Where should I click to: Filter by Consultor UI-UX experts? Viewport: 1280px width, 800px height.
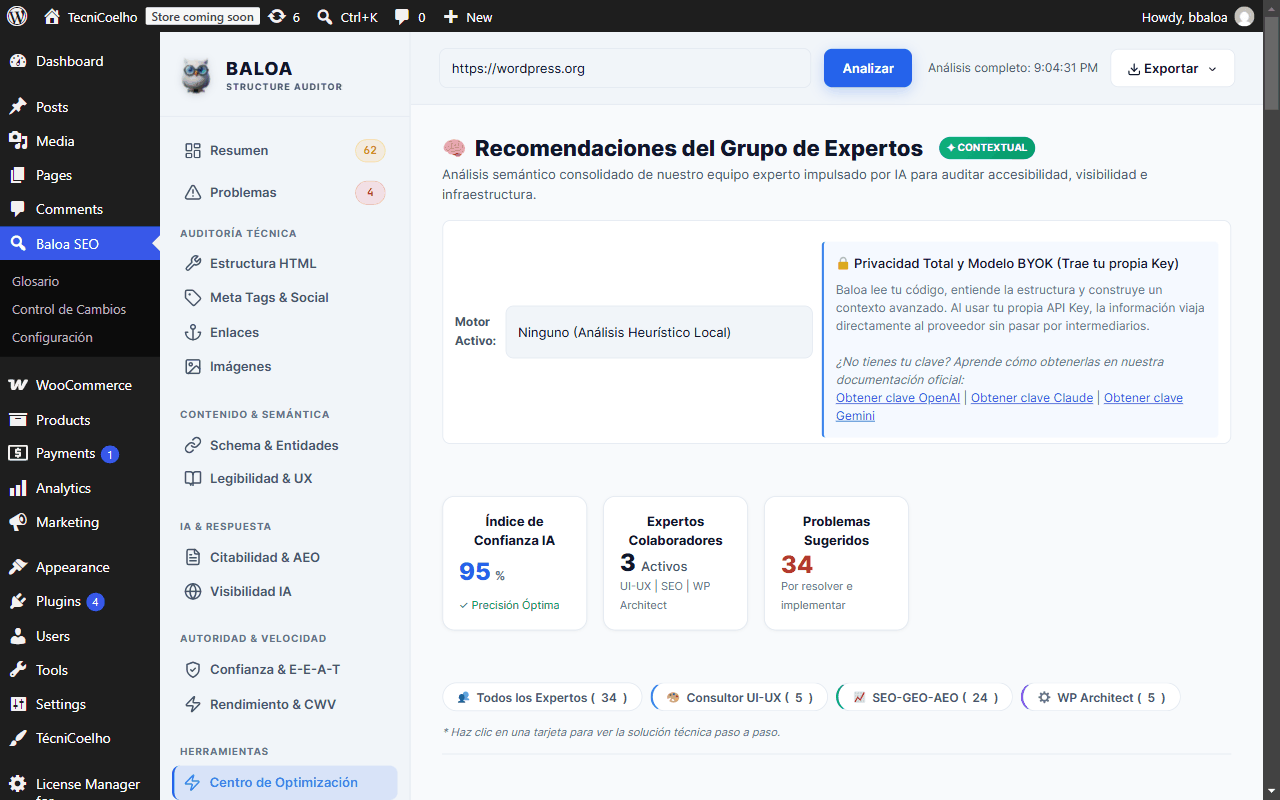(738, 697)
